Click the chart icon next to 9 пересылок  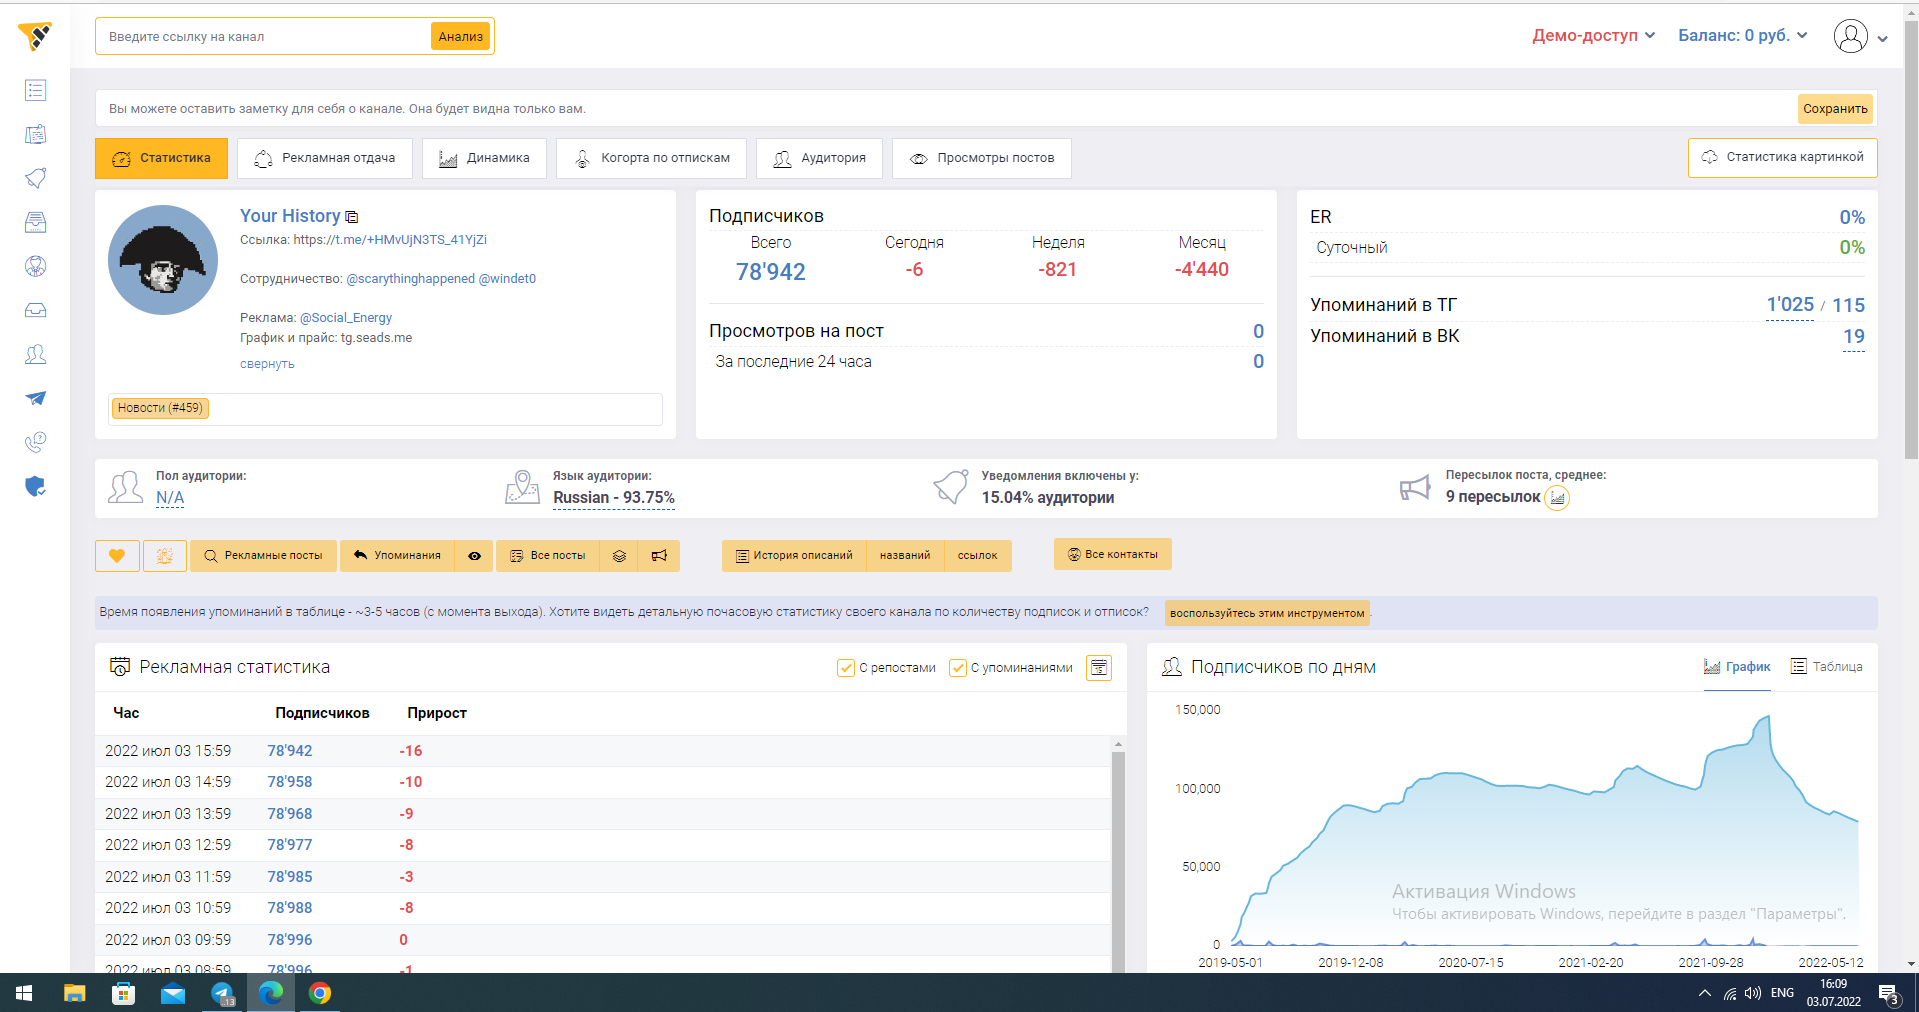coord(1557,498)
